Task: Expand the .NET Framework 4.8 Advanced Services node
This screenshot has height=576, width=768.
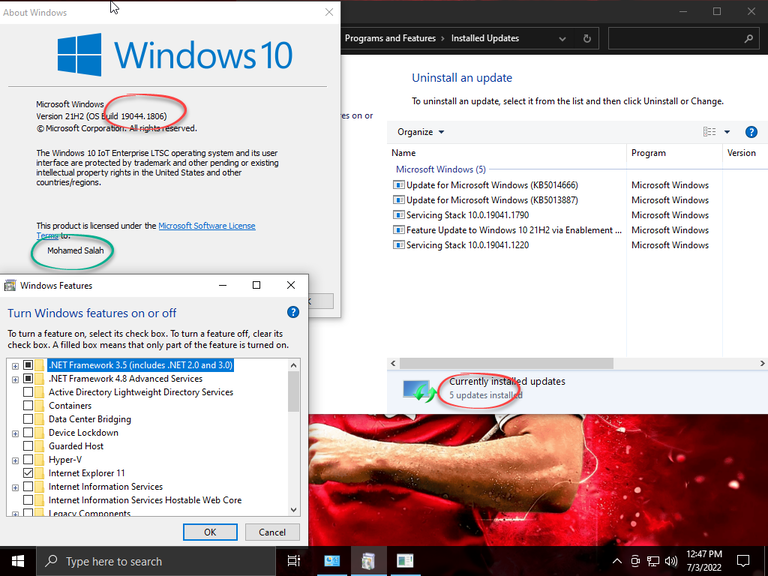Action: click(15, 380)
